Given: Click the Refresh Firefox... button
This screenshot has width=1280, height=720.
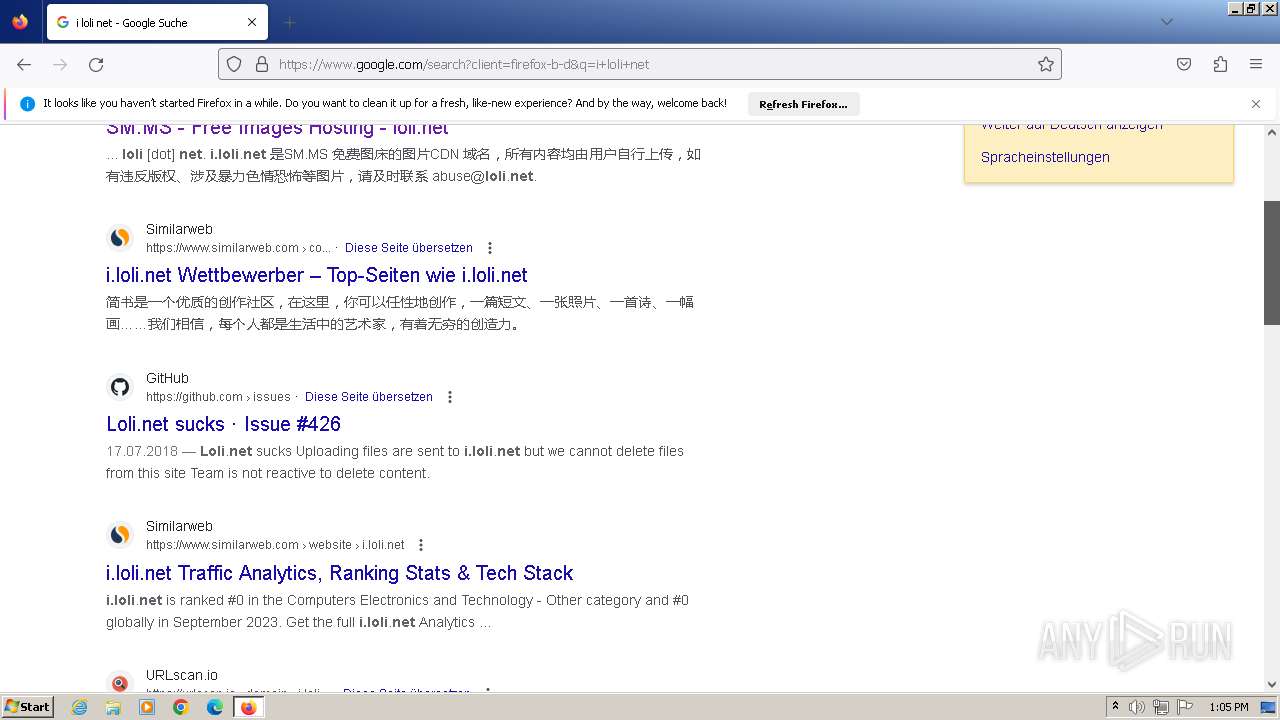Looking at the screenshot, I should pyautogui.click(x=803, y=104).
